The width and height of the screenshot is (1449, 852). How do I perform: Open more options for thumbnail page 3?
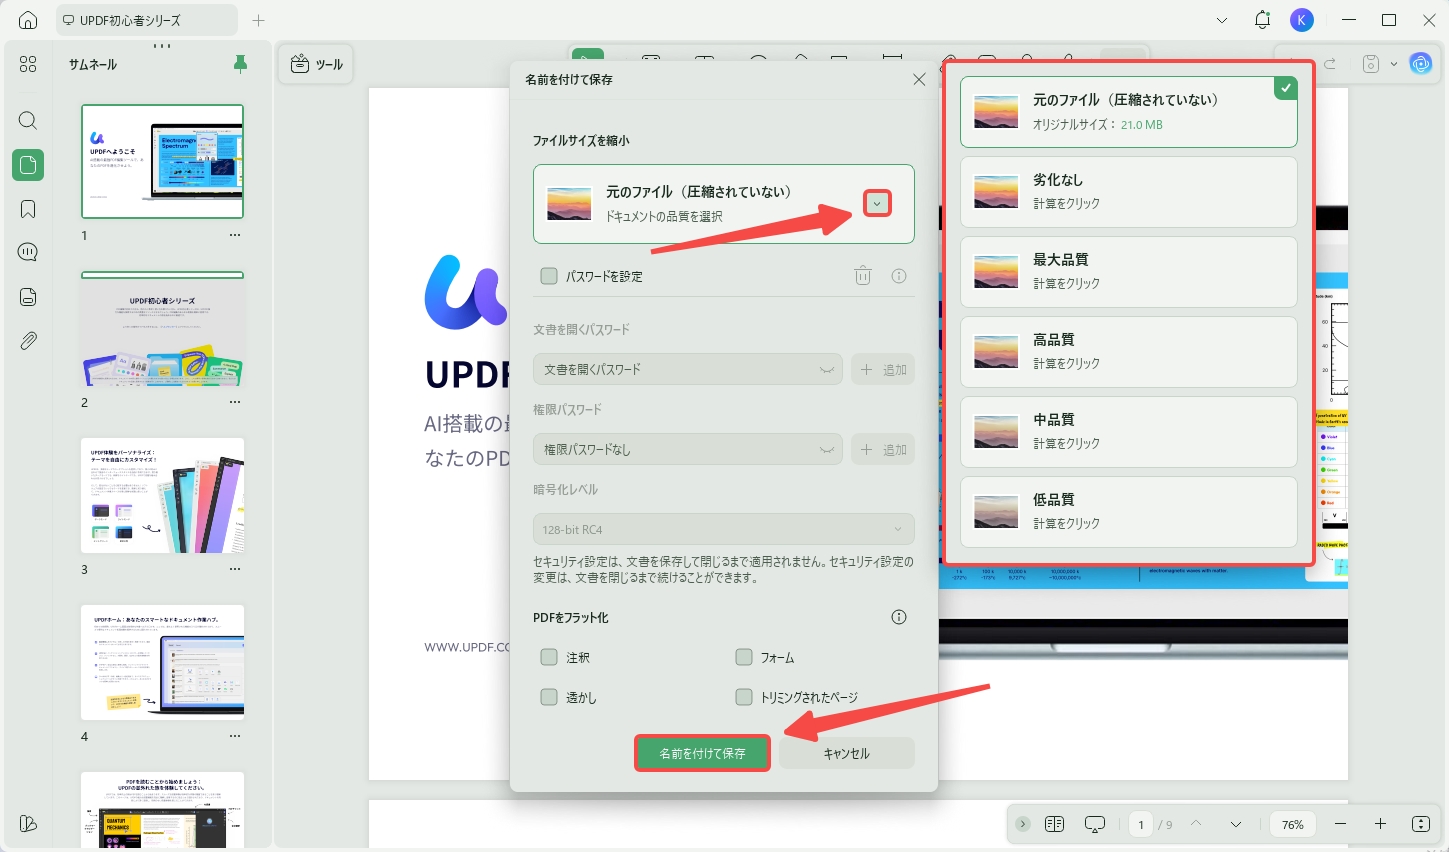click(x=235, y=569)
